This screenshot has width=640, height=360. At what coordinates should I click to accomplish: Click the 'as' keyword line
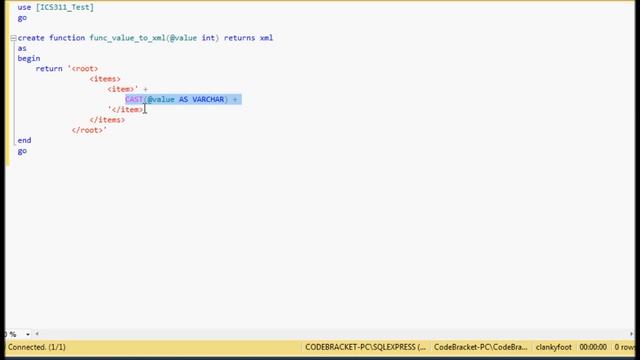[22, 48]
